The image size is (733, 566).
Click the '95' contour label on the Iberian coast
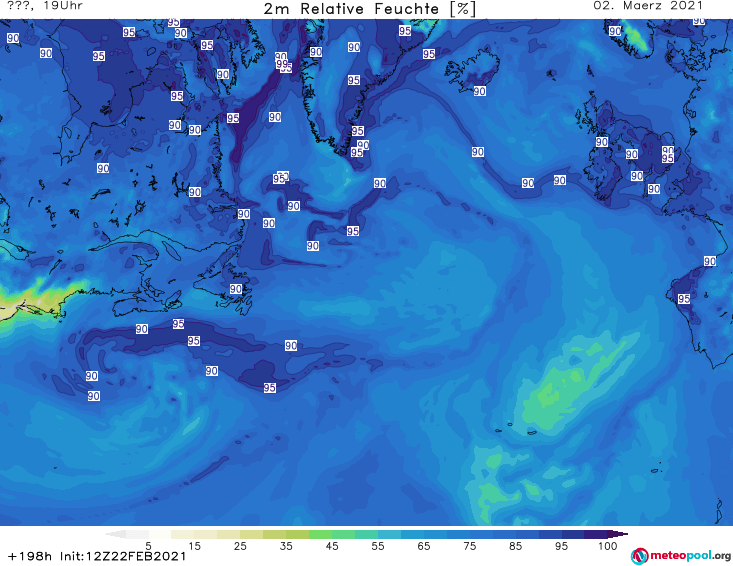[684, 298]
